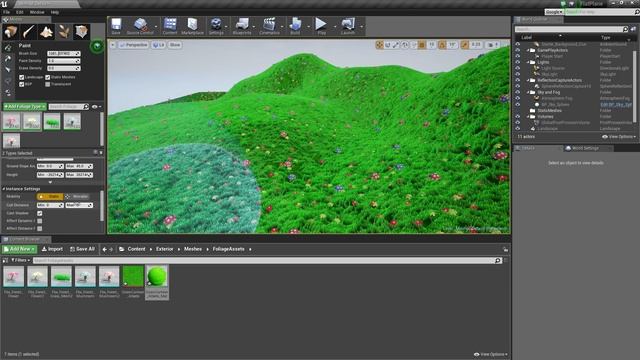Open the Content toolbar button
The width and height of the screenshot is (640, 360).
coord(170,26)
